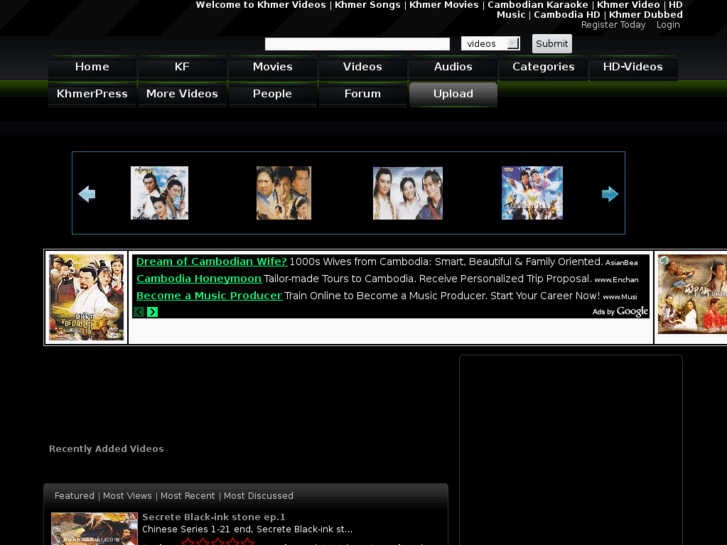Click the search text field
The image size is (727, 545).
[357, 44]
